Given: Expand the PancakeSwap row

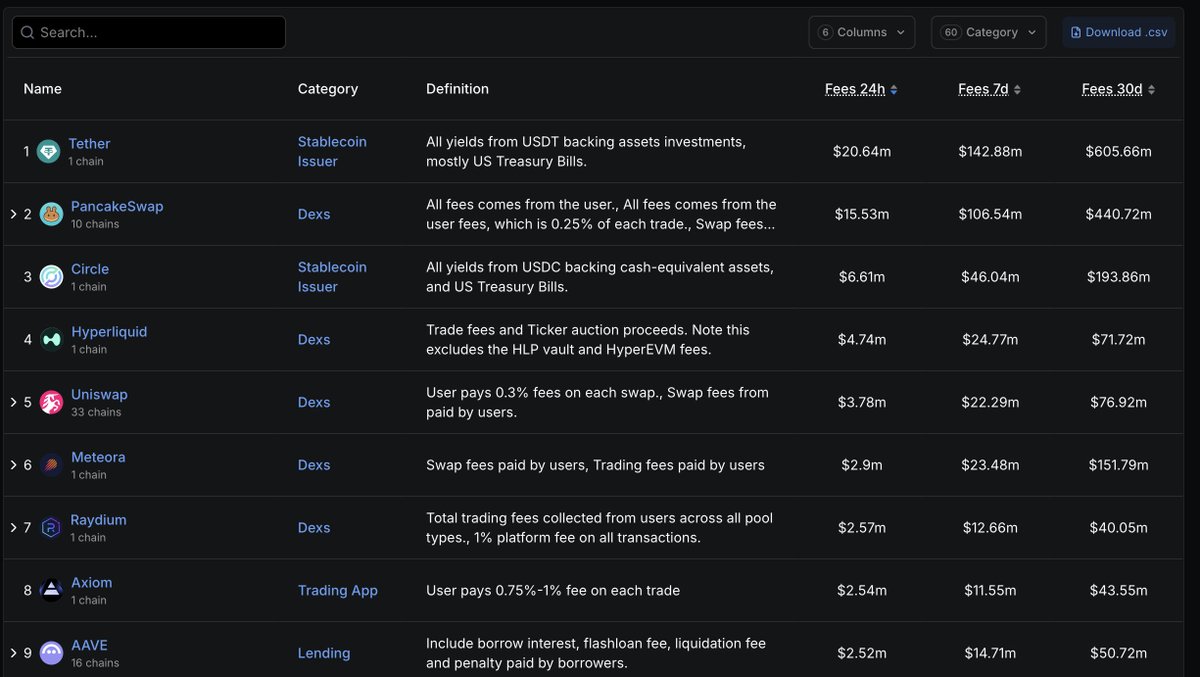Looking at the screenshot, I should click(13, 215).
